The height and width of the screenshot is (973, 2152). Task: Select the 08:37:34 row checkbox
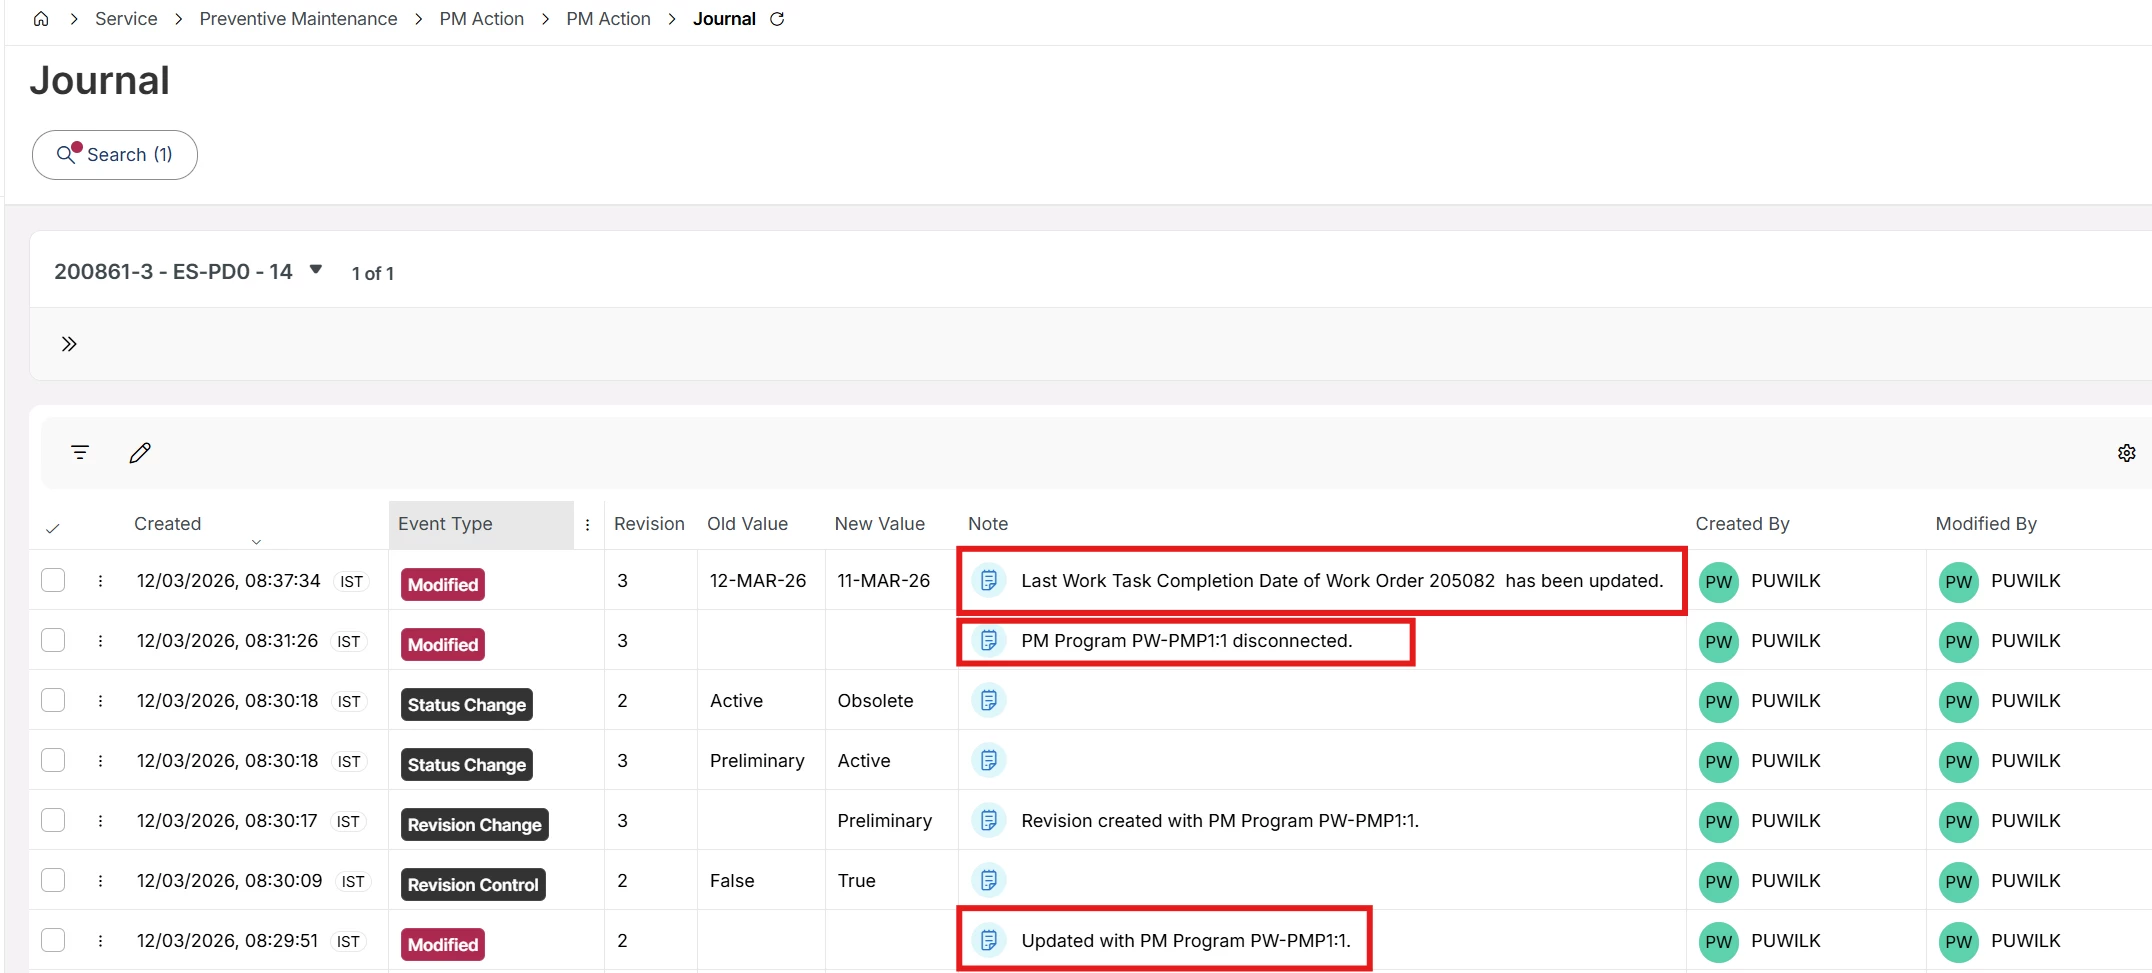53,580
